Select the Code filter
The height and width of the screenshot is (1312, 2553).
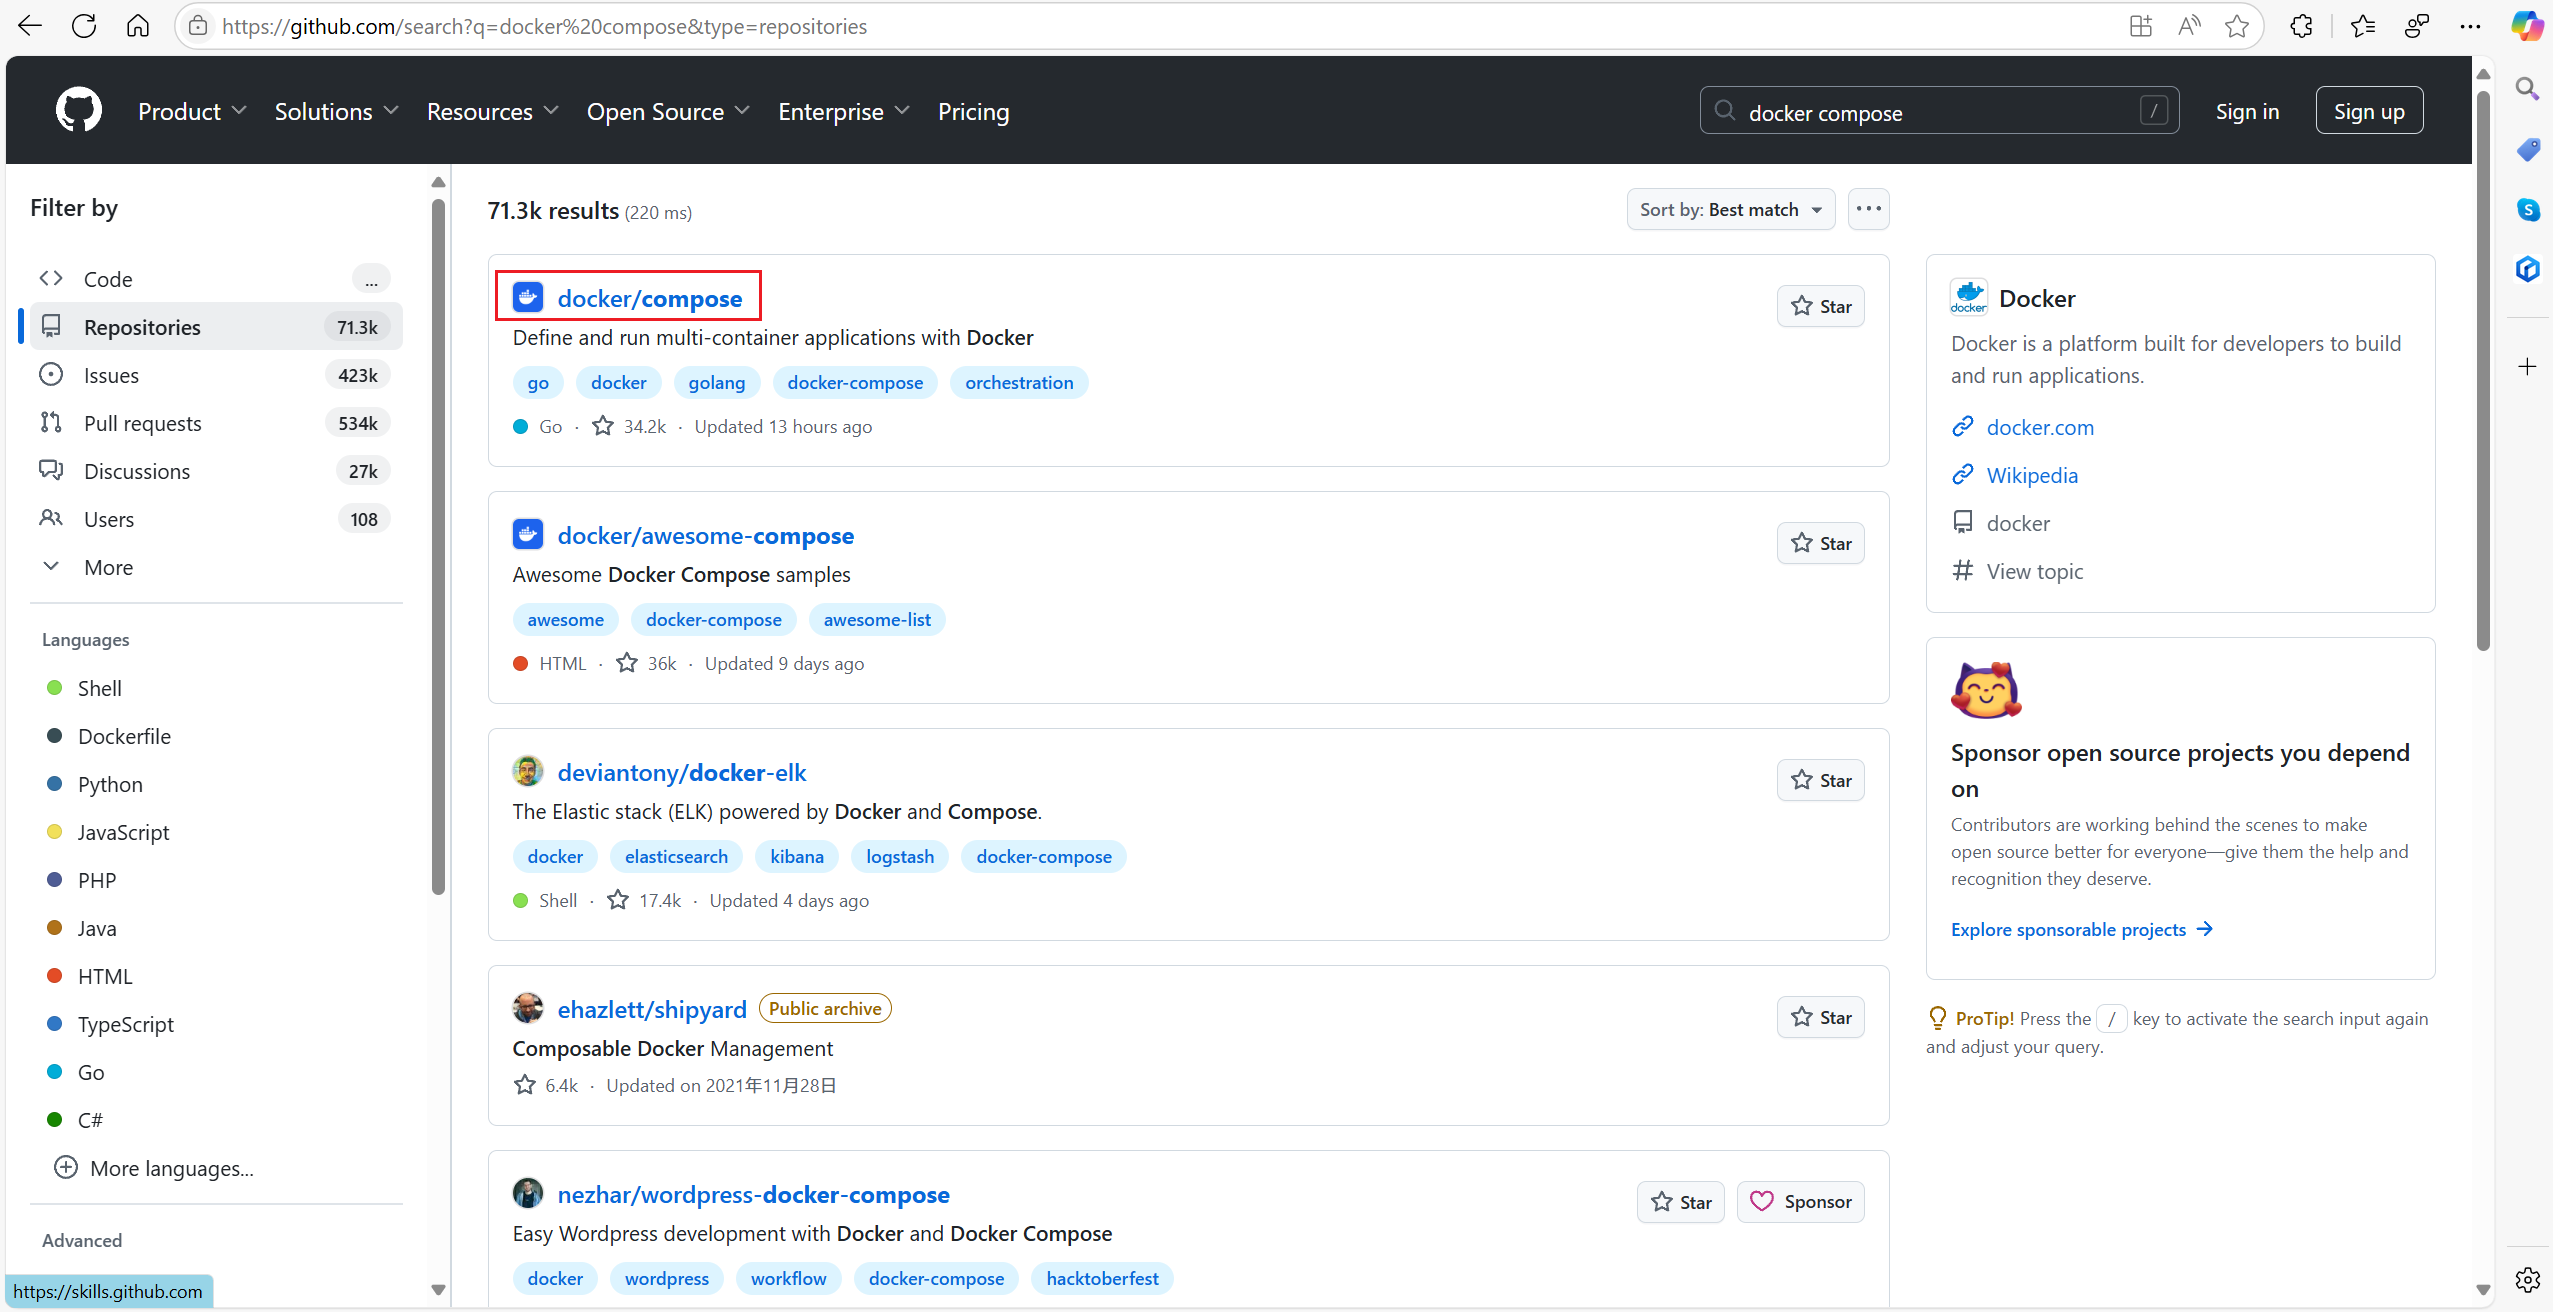(x=216, y=279)
